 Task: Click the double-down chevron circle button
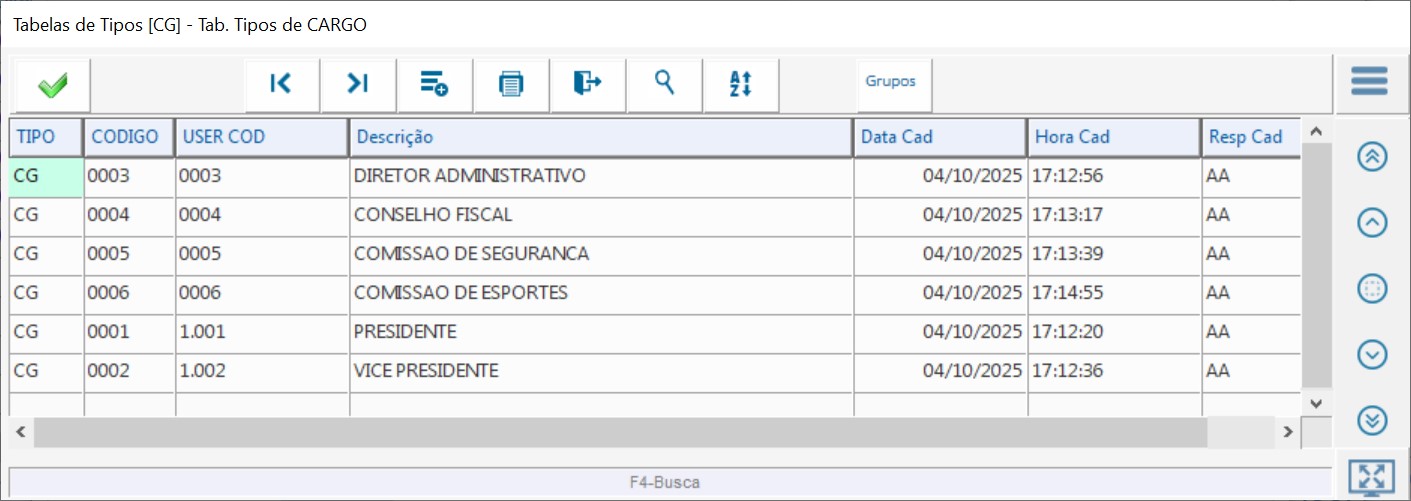click(1372, 421)
